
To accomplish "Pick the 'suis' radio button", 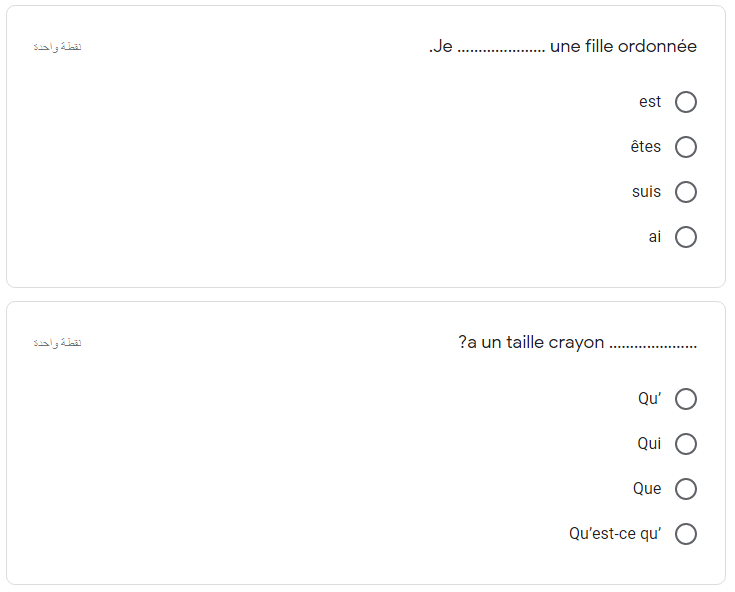I will 685,192.
